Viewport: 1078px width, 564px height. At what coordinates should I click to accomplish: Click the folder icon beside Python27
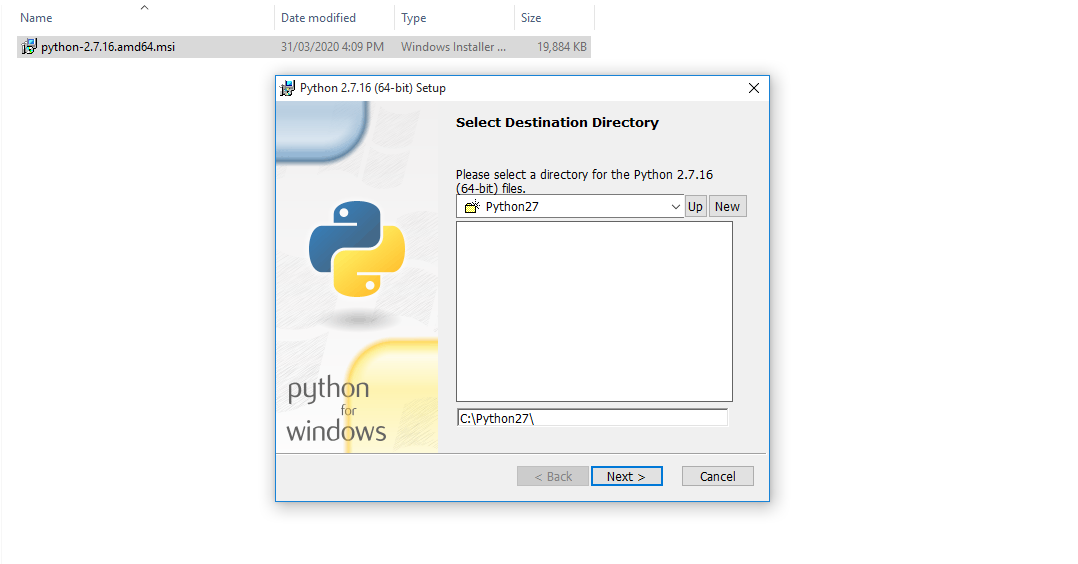click(472, 207)
